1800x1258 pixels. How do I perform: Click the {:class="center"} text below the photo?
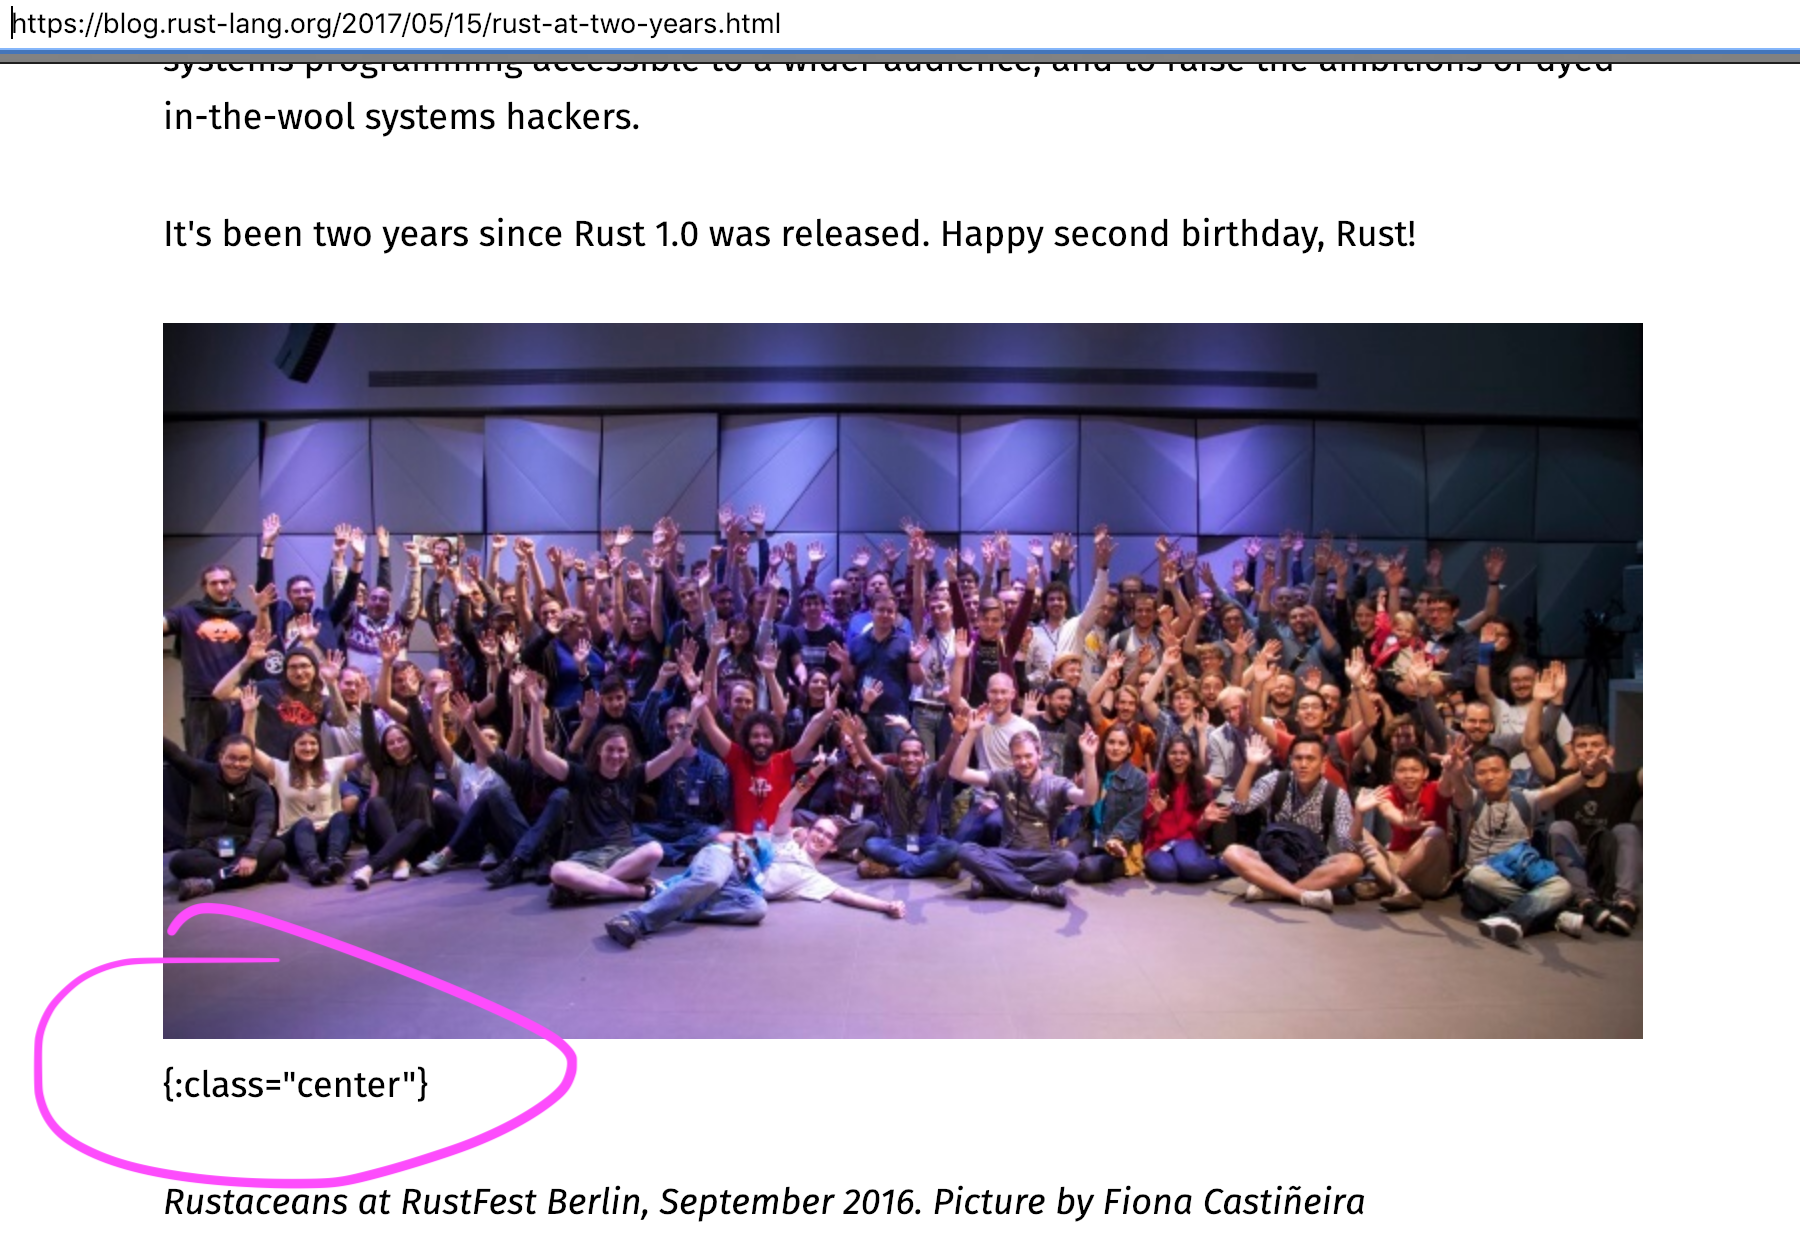(x=295, y=1084)
